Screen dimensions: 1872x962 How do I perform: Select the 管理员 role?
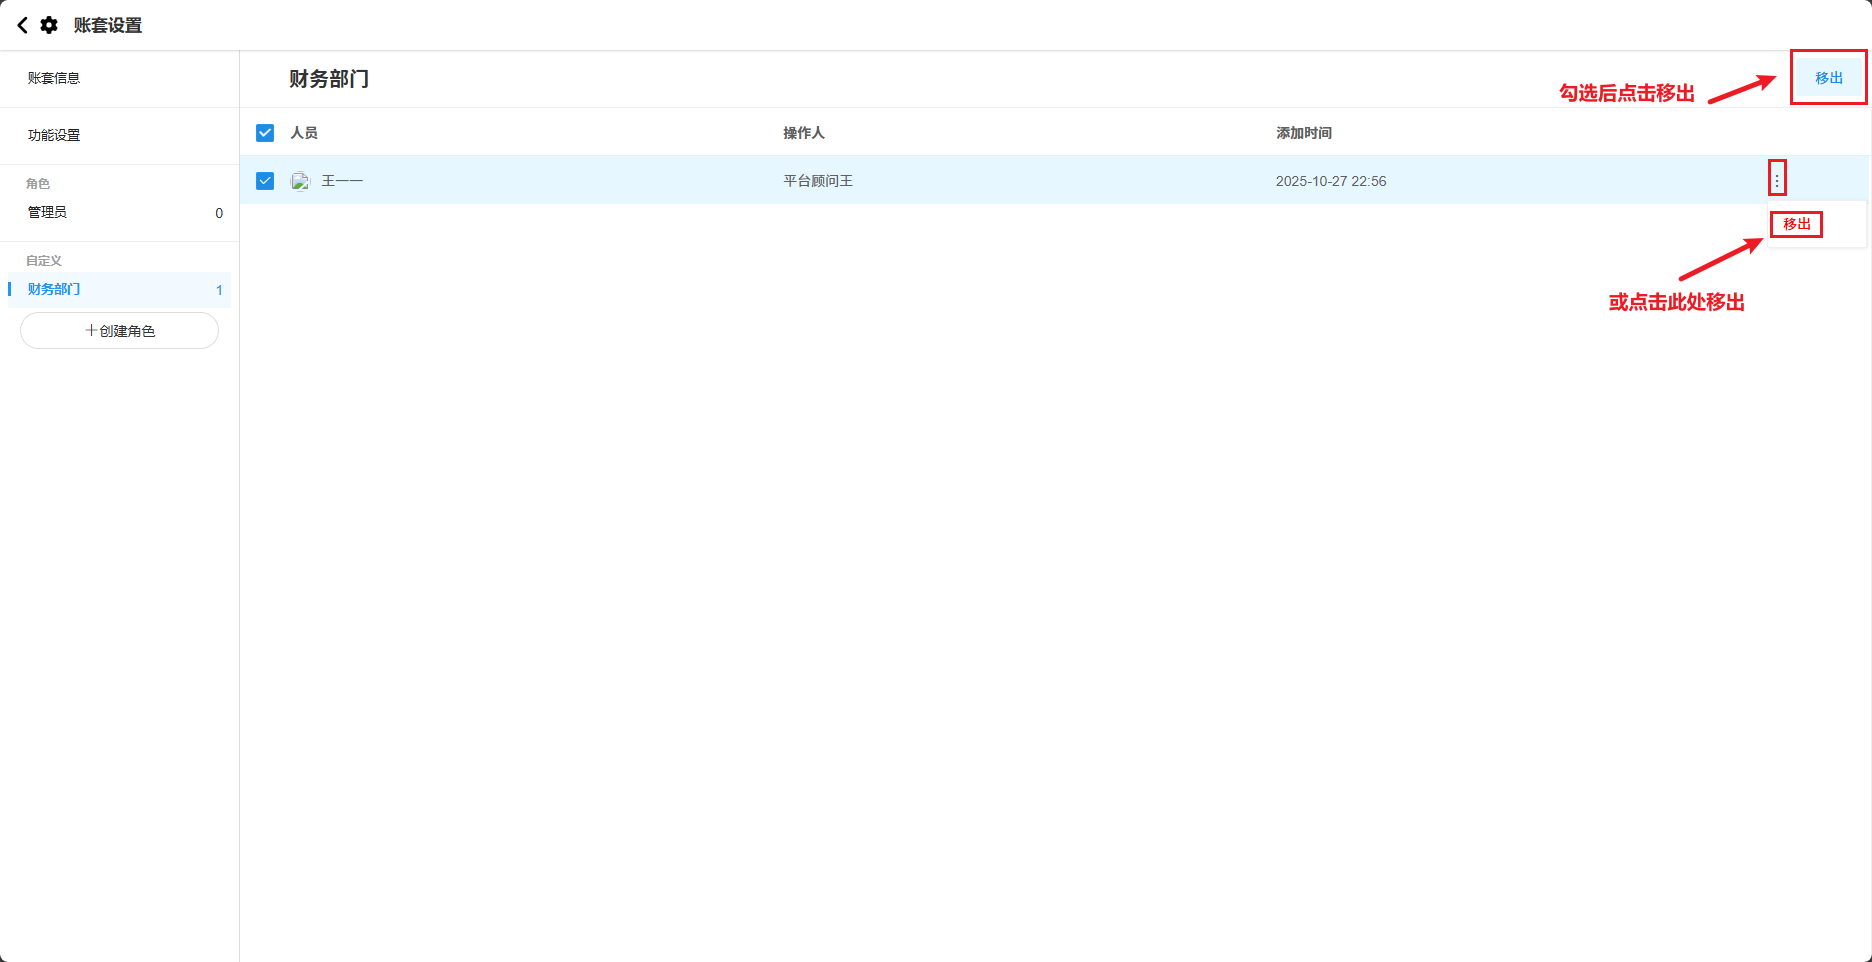pos(48,212)
